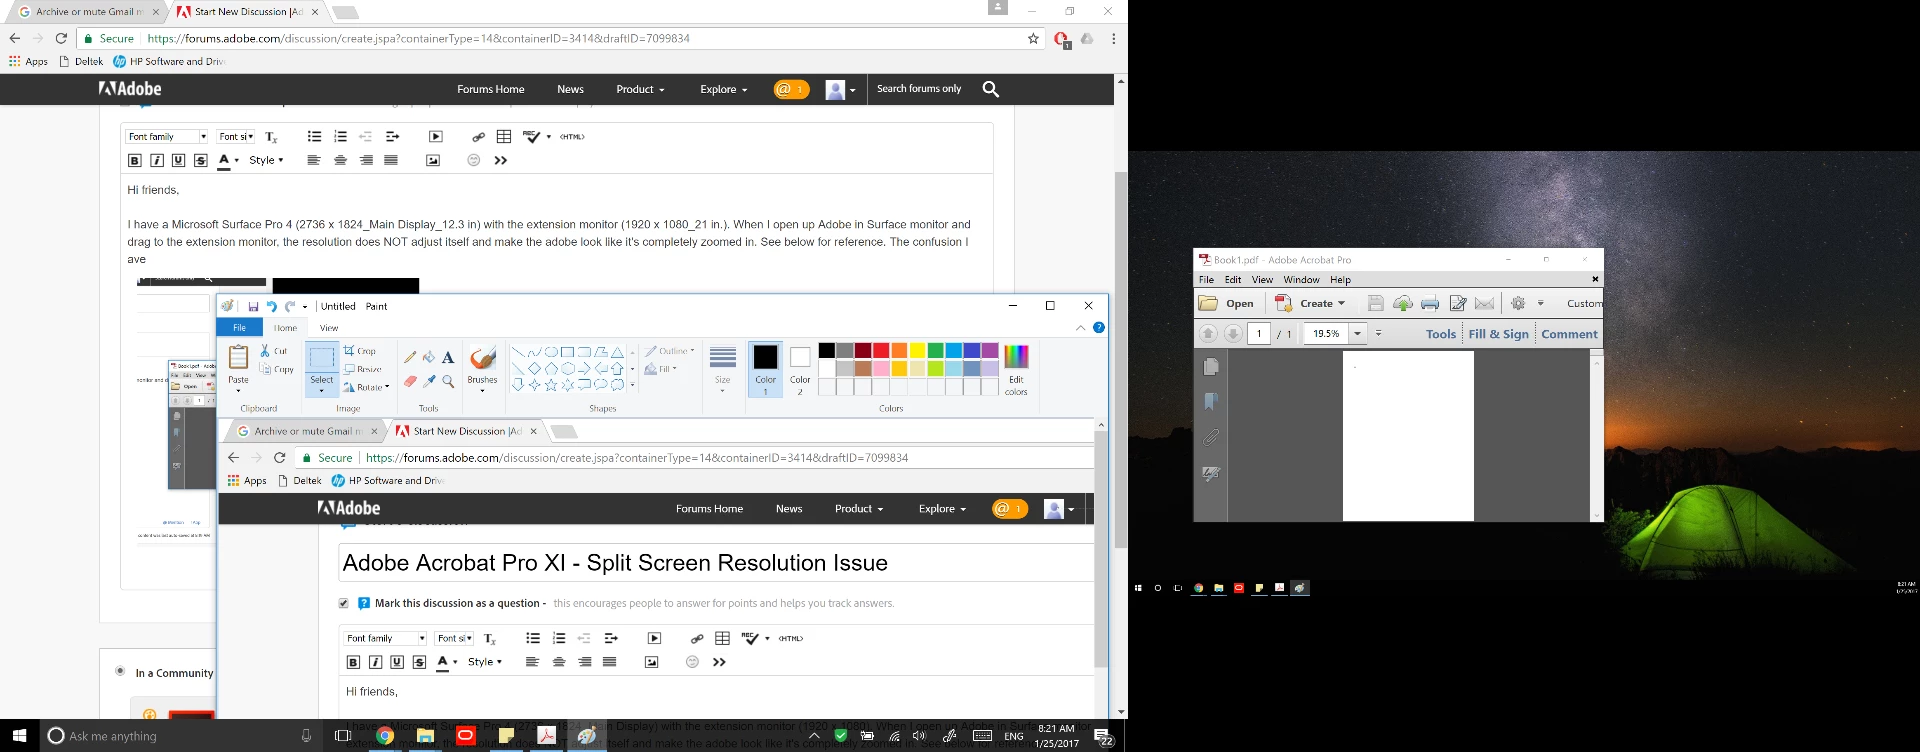
Task: Toggle Paint's Color 1 selection box
Action: [765, 369]
